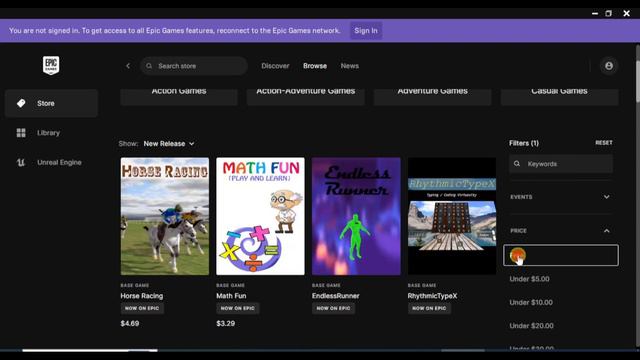
Task: Open the RhythmicTypeX game thumbnail
Action: click(452, 216)
